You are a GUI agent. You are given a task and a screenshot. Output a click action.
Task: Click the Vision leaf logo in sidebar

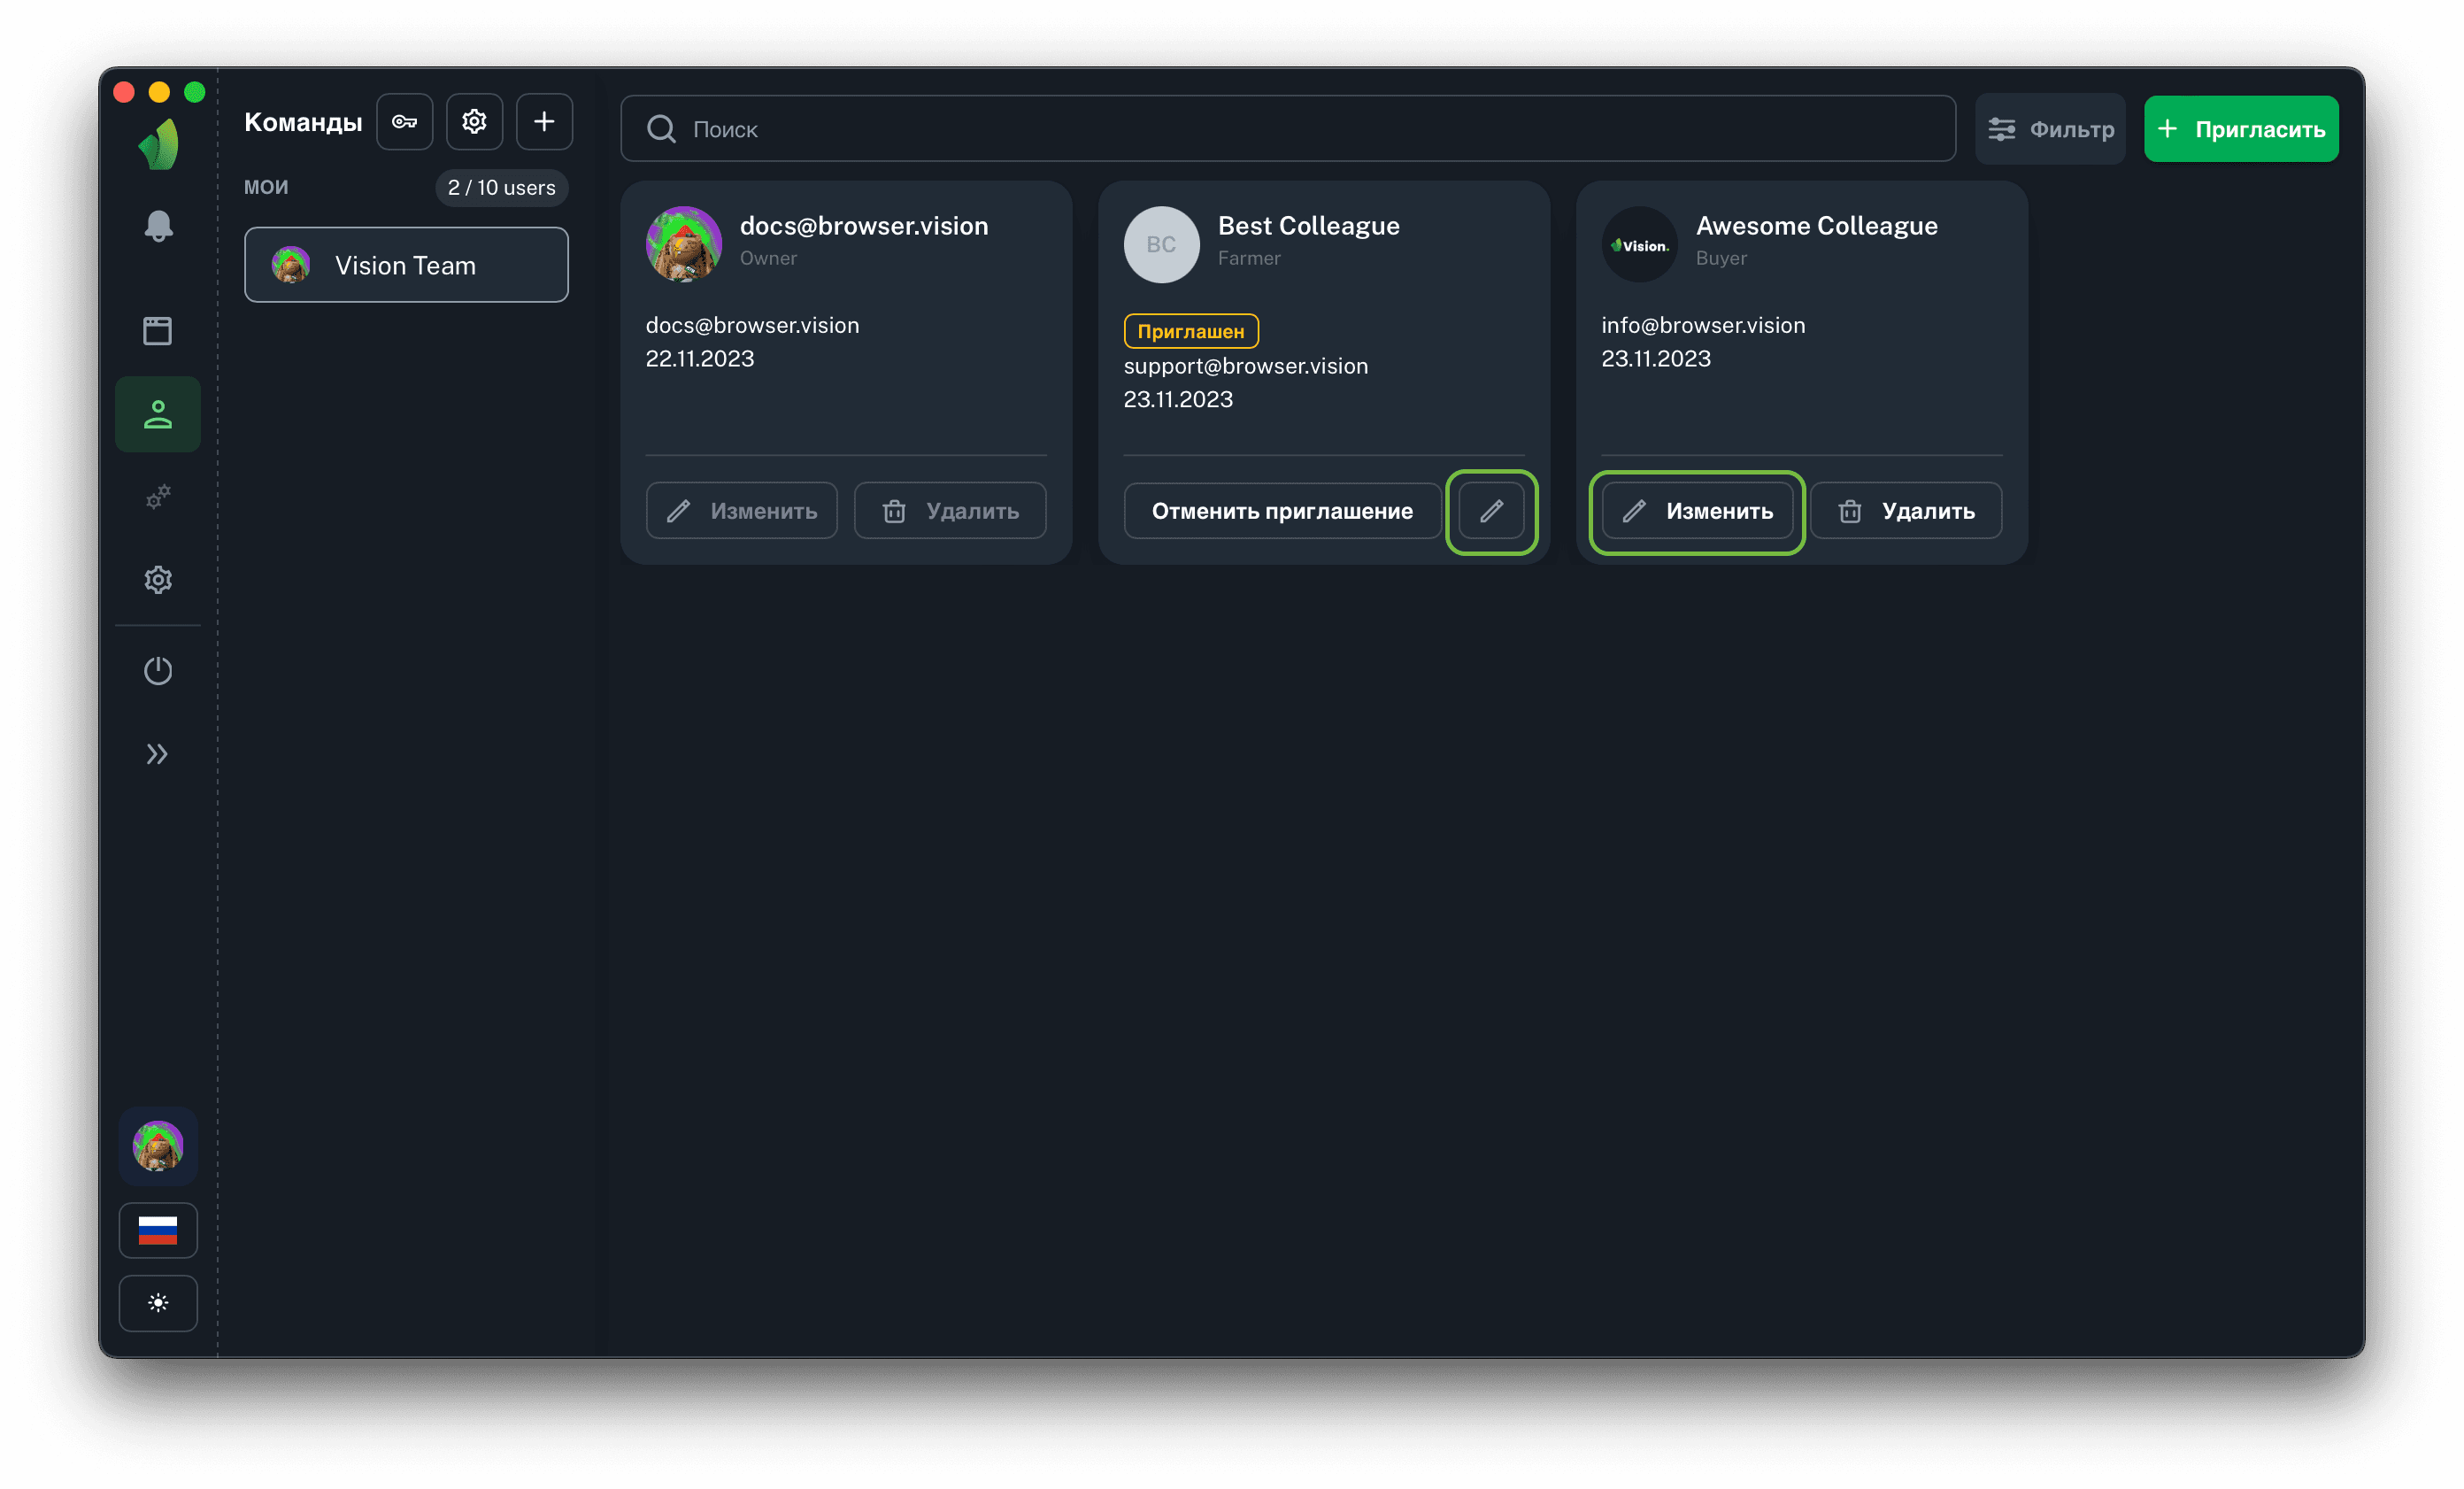(x=159, y=145)
